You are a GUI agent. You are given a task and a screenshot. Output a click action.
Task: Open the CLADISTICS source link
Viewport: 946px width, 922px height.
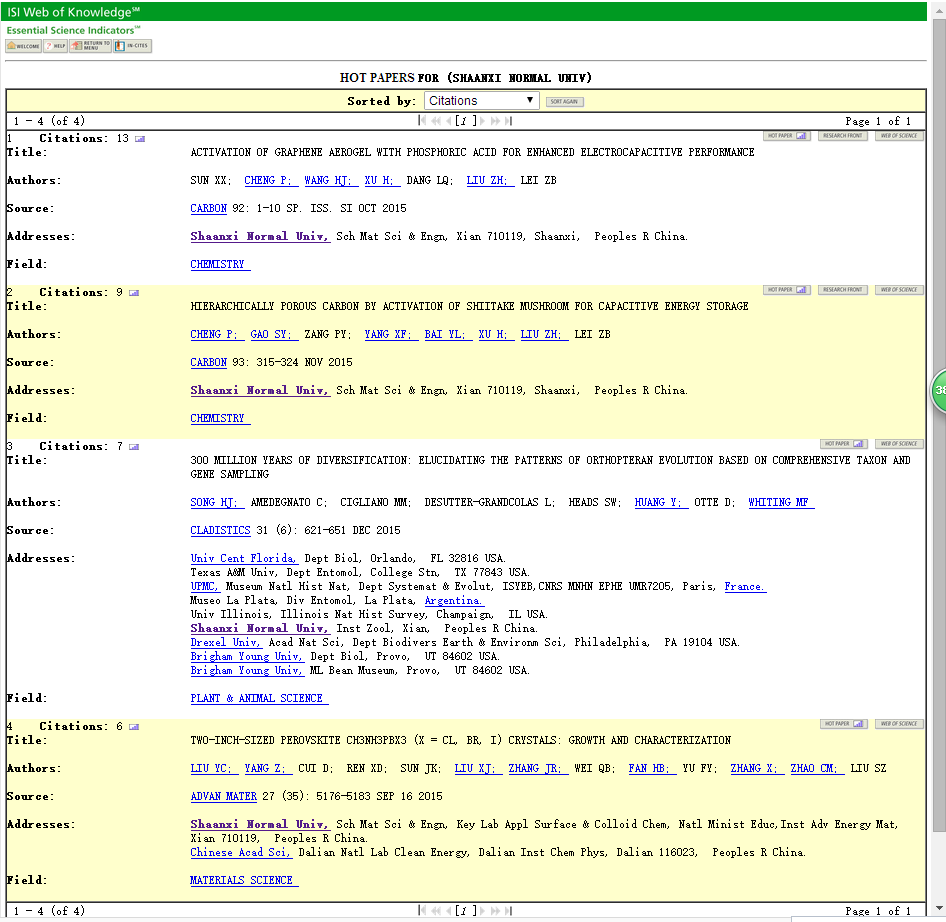220,531
